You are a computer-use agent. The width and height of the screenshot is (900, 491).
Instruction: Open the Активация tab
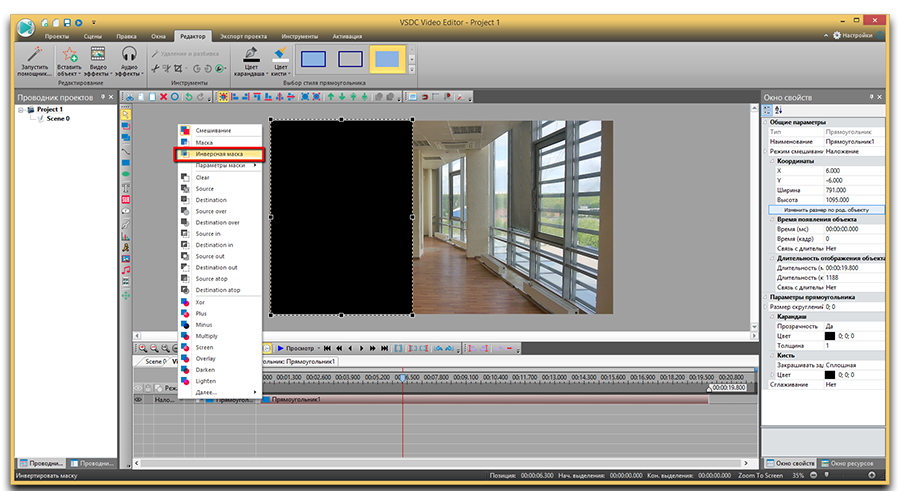[x=347, y=36]
